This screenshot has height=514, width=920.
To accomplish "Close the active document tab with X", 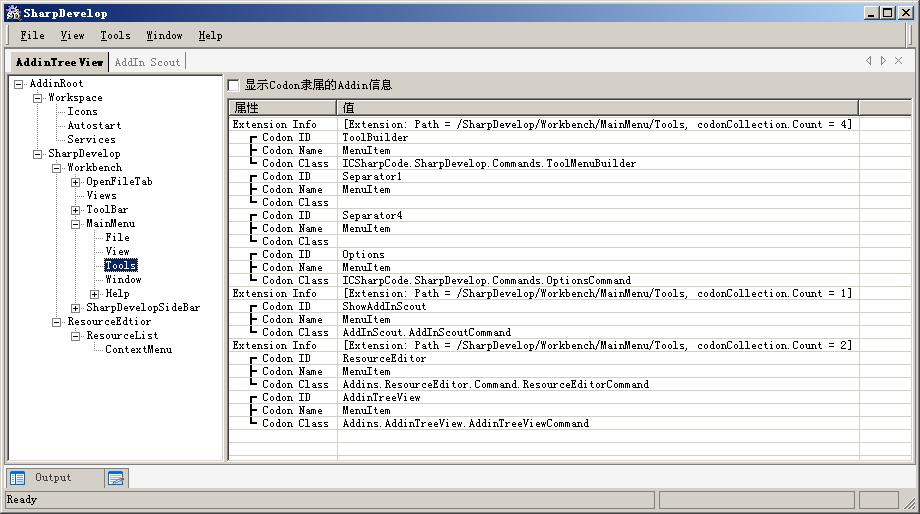I will click(x=898, y=61).
